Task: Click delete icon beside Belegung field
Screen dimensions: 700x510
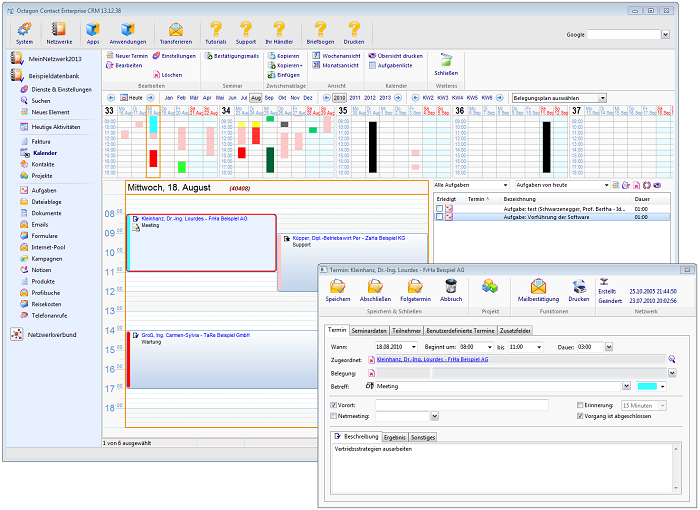Action: click(371, 373)
